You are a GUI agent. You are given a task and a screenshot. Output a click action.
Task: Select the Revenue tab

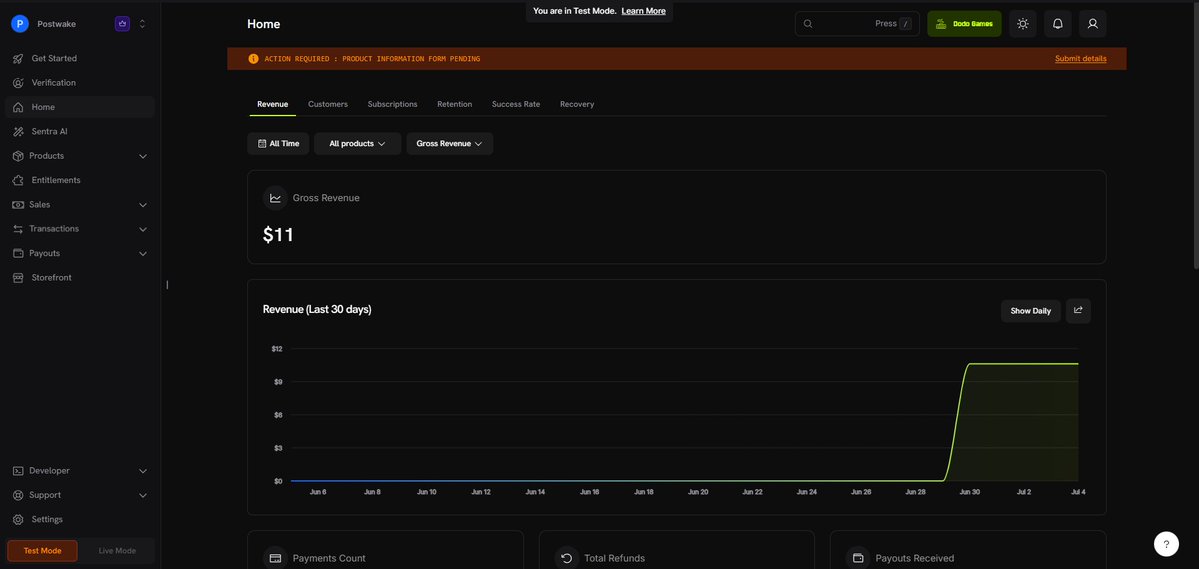[272, 104]
